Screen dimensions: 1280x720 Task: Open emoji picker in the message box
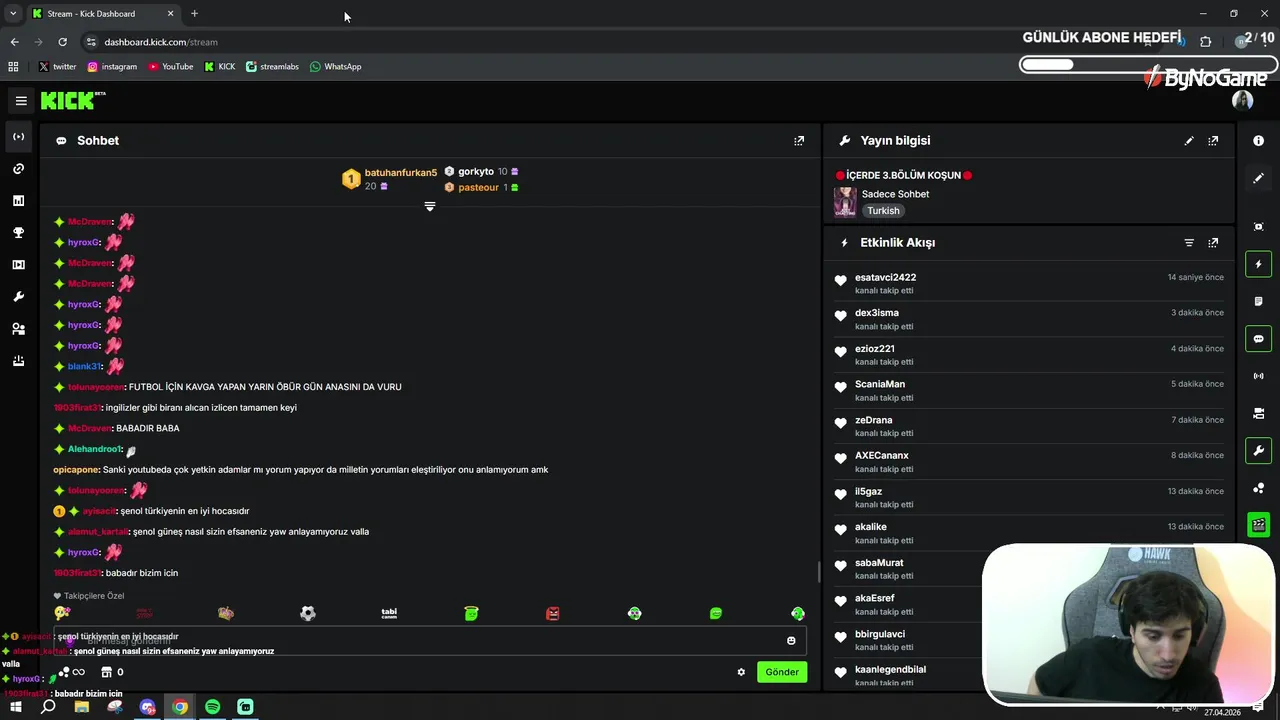click(x=791, y=640)
